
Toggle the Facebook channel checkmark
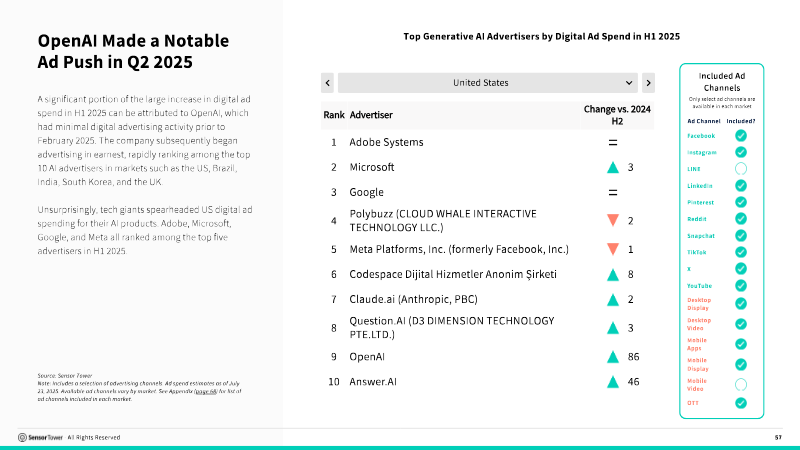click(x=741, y=136)
